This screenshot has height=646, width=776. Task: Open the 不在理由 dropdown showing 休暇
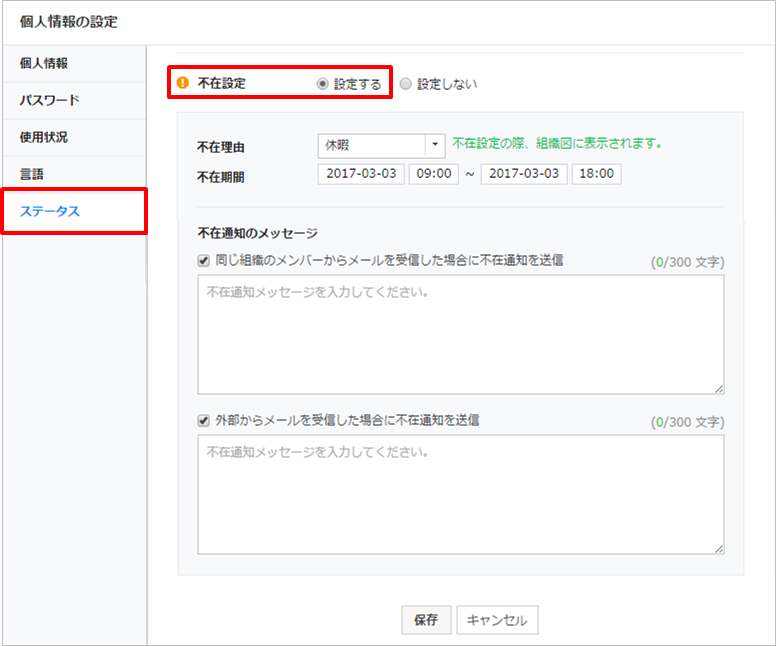[x=371, y=145]
